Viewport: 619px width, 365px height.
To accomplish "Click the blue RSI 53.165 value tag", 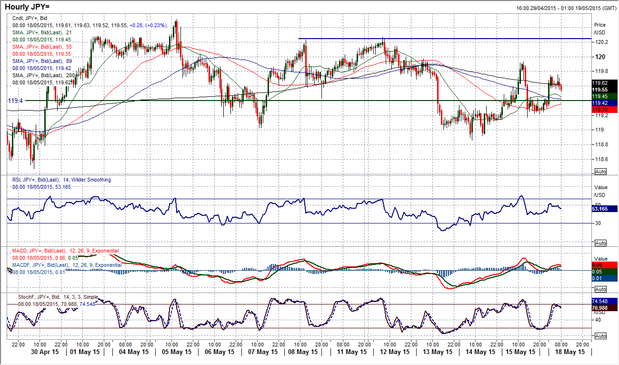I will (x=604, y=209).
